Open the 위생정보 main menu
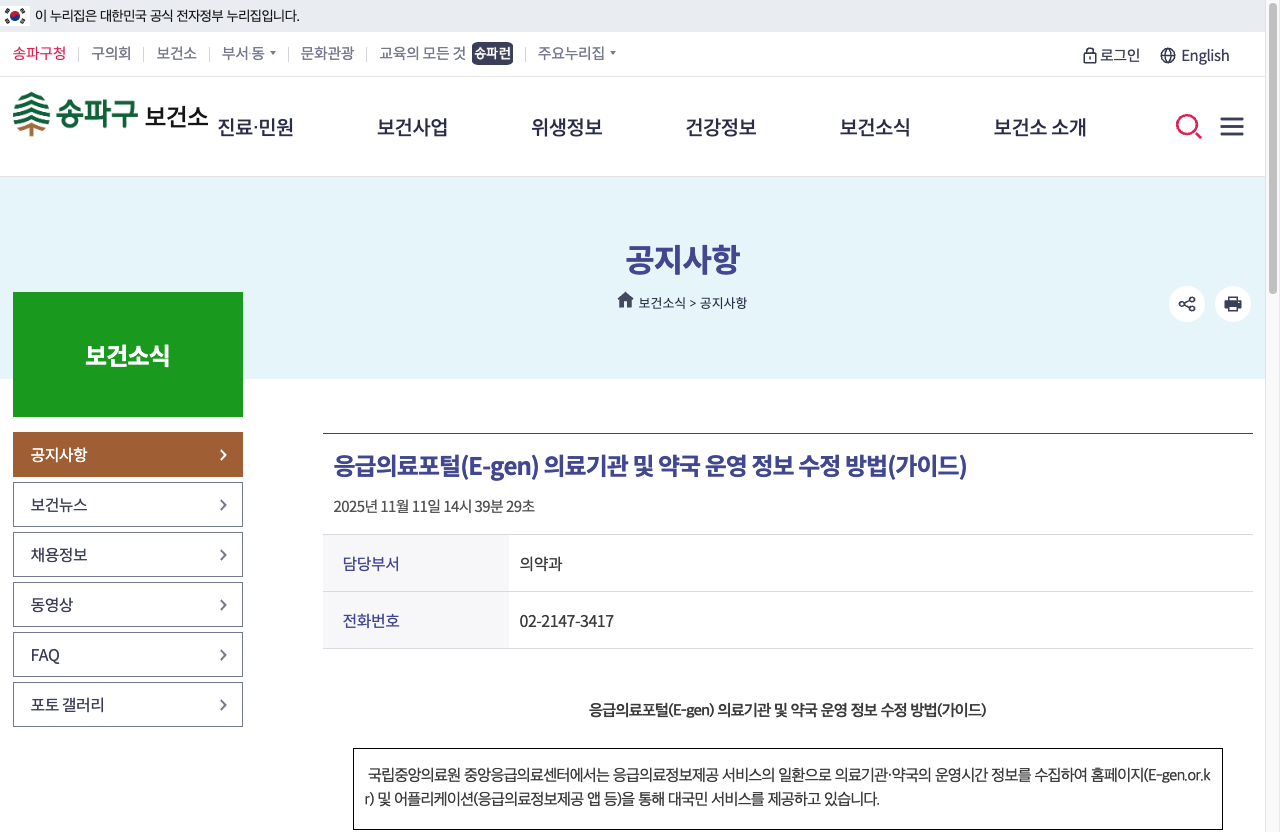The image size is (1280, 832). click(567, 127)
